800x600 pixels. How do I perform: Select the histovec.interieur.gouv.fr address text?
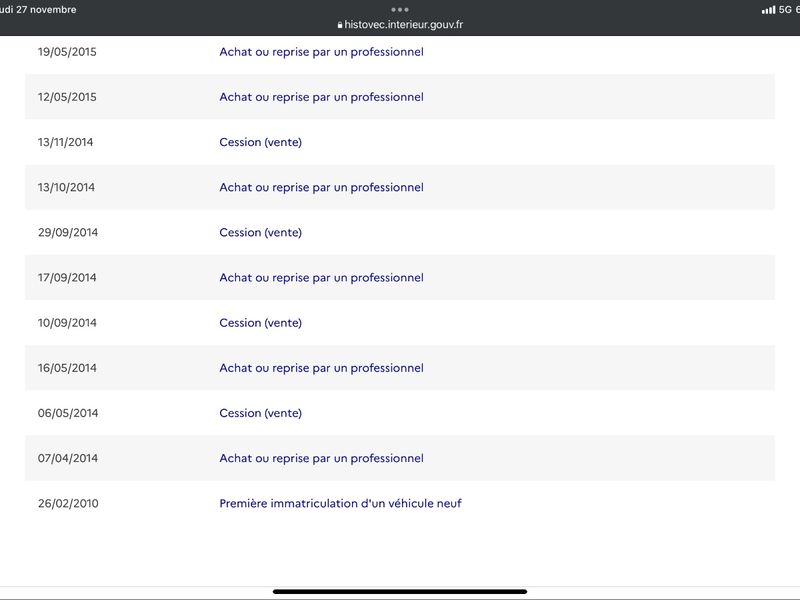(x=403, y=25)
